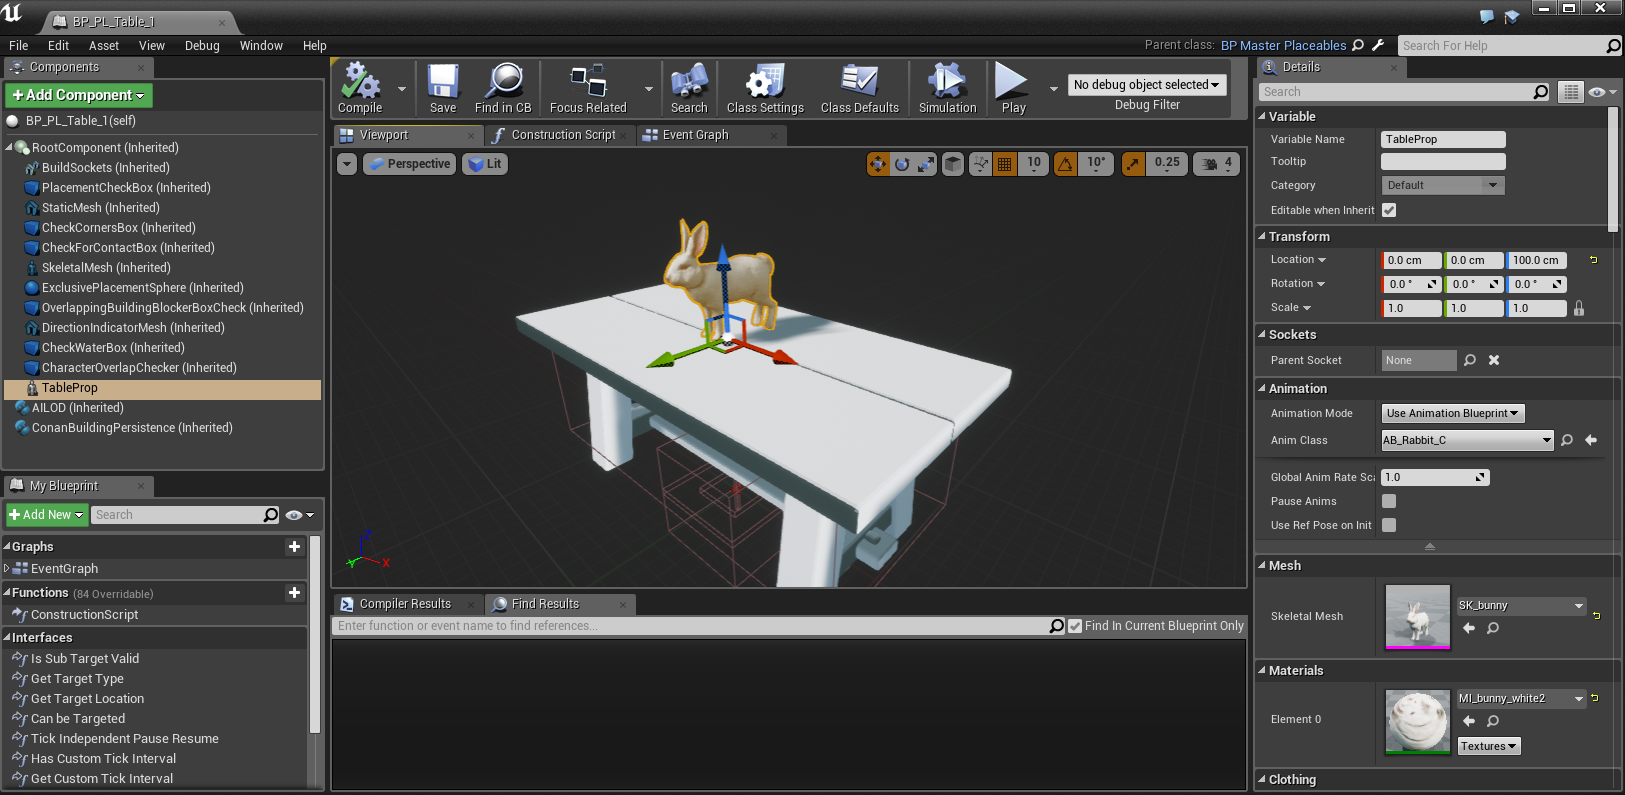The image size is (1625, 795).
Task: Open the Animation Mode dropdown
Action: [x=1453, y=413]
